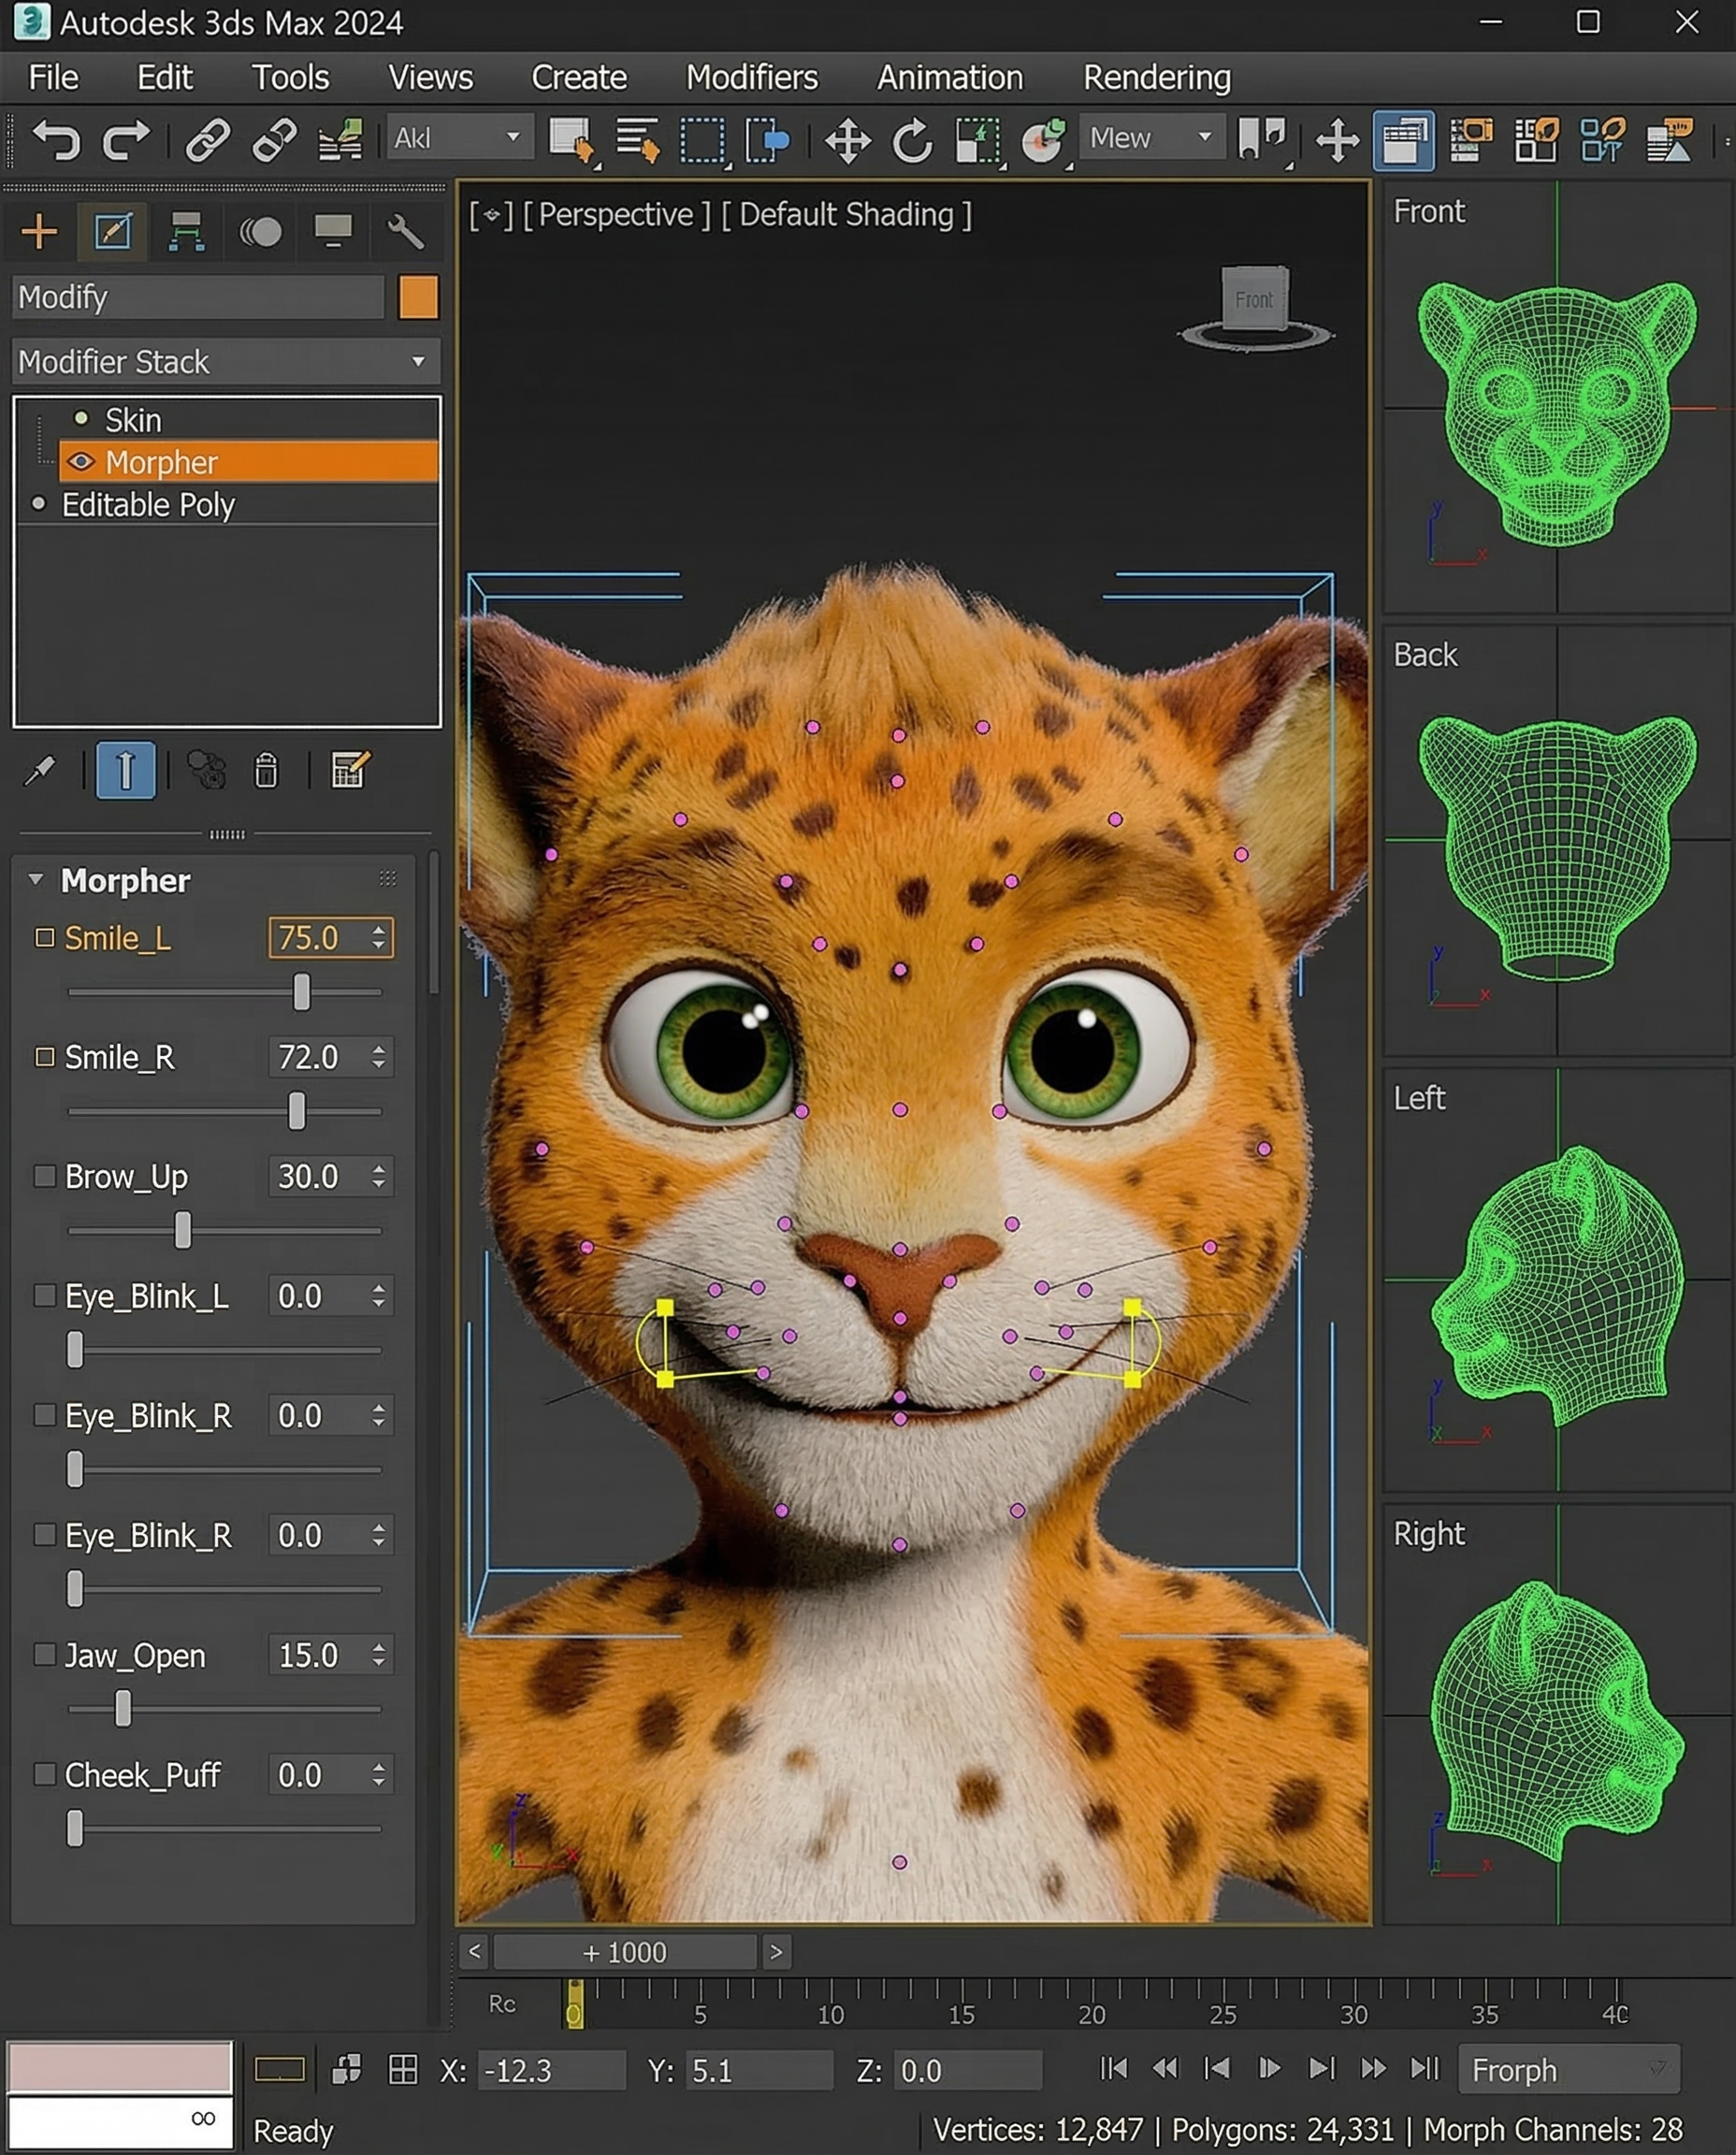Click the Configure Modifier Sets icon
Screen dimensions: 1736x2155
point(350,770)
